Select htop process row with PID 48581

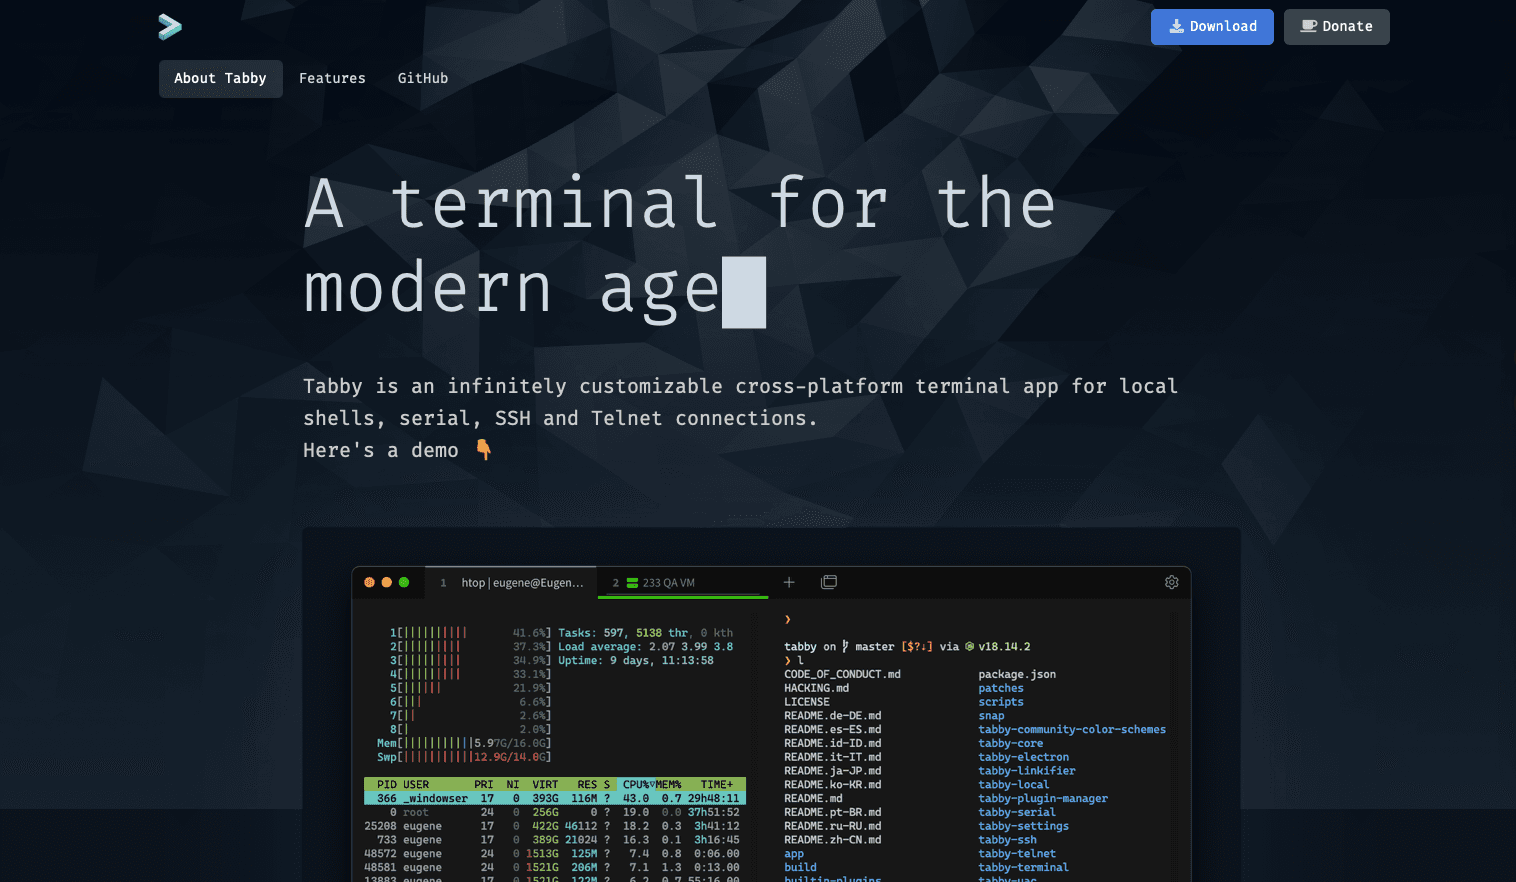pyautogui.click(x=555, y=868)
